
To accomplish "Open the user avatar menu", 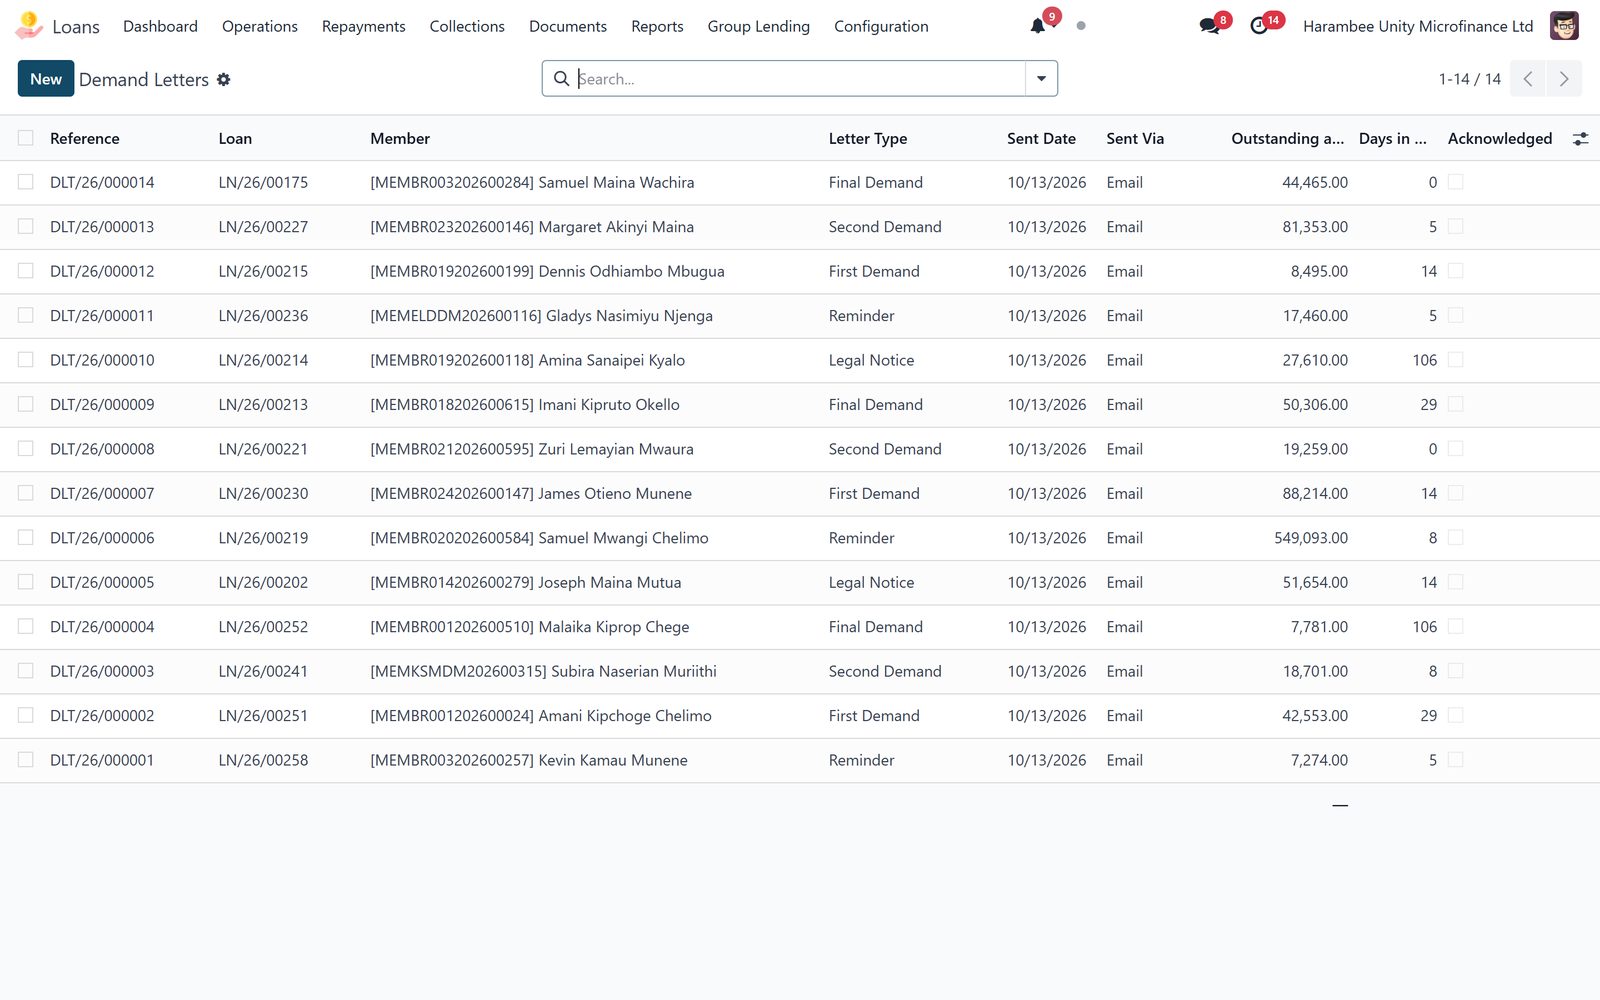I will [1564, 26].
